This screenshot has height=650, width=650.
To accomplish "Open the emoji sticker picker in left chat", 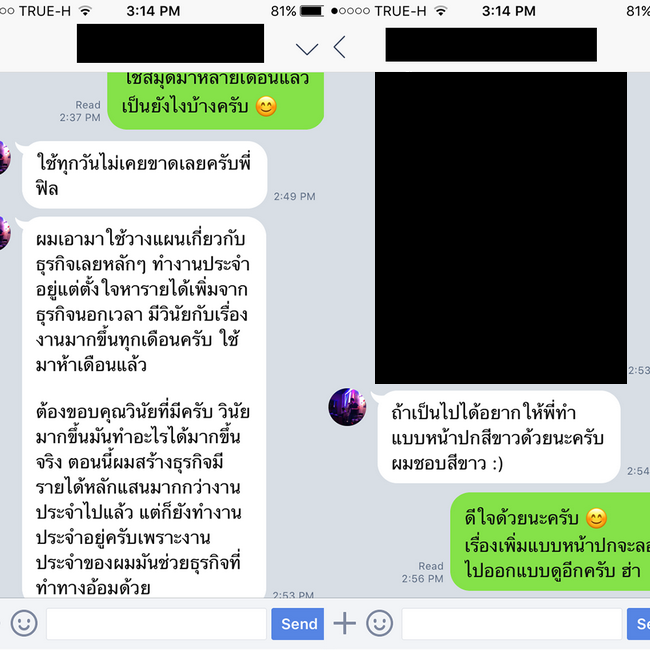I will (24, 623).
